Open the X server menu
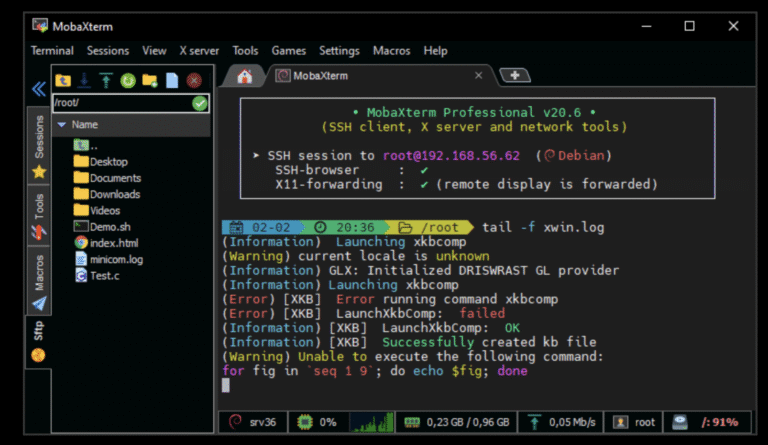The height and width of the screenshot is (445, 768). (x=200, y=50)
